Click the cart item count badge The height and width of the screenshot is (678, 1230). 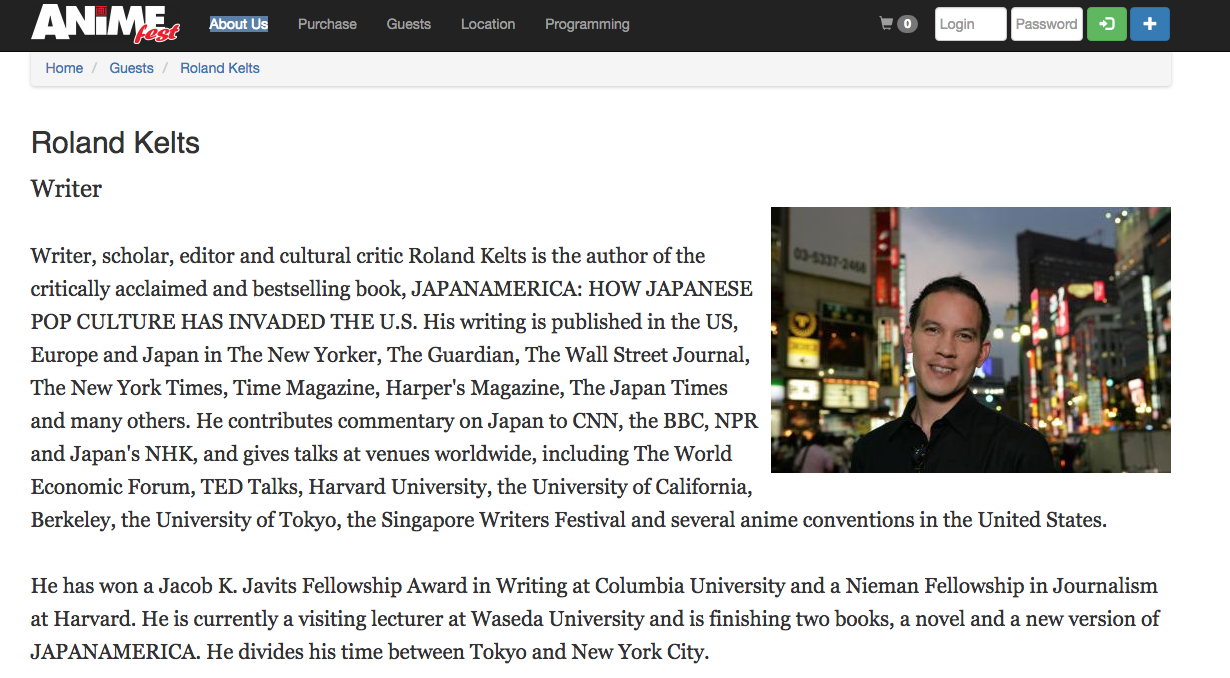[x=907, y=24]
